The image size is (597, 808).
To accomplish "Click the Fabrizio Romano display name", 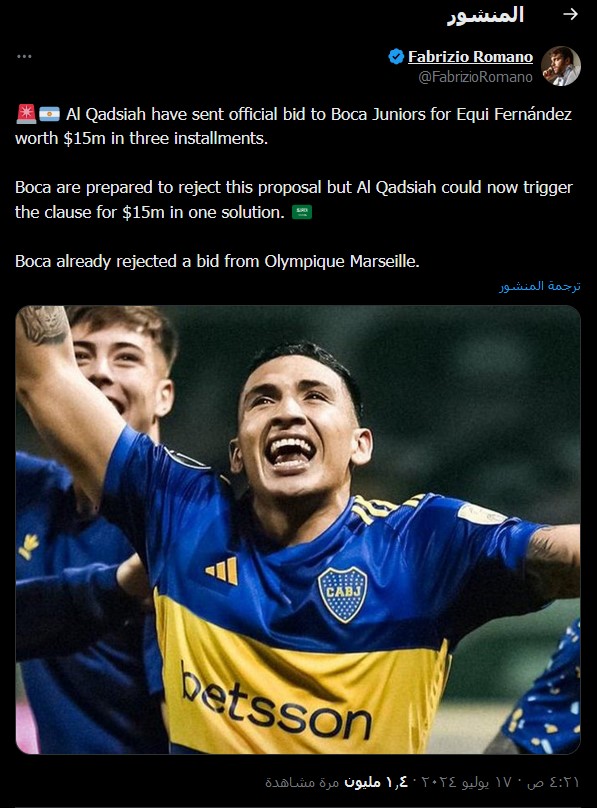I will (x=470, y=57).
